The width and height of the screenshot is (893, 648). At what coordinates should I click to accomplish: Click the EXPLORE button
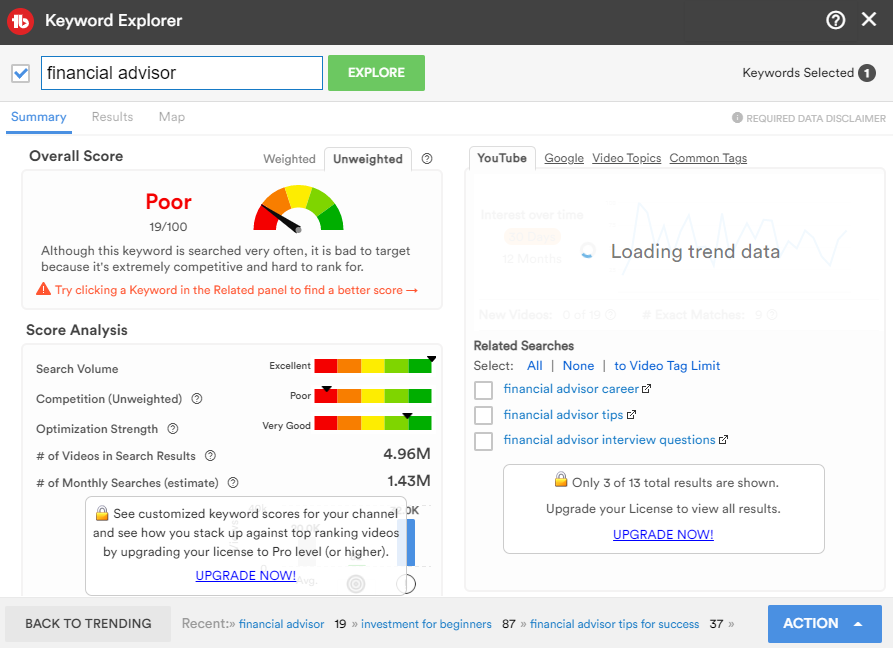[x=376, y=73]
